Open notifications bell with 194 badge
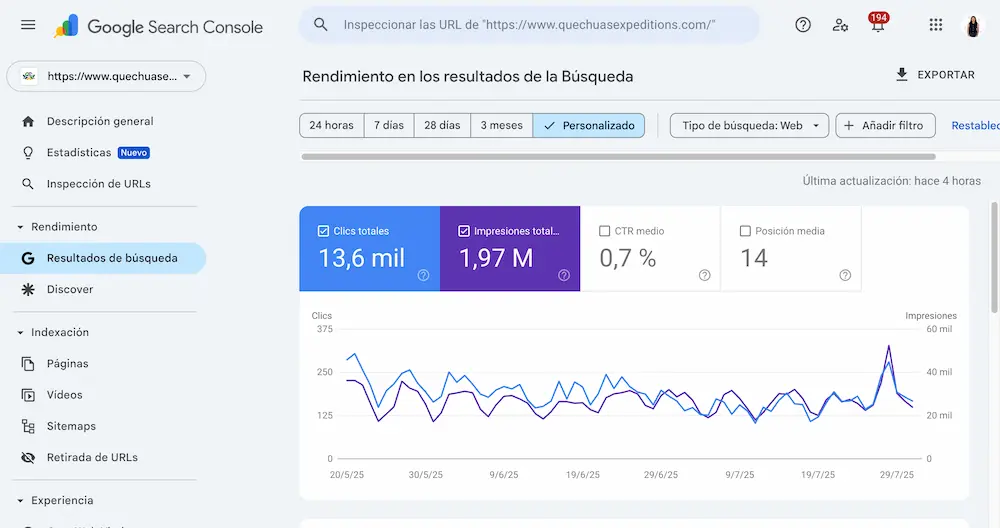Screen dimensions: 1000x528 pos(878,23)
